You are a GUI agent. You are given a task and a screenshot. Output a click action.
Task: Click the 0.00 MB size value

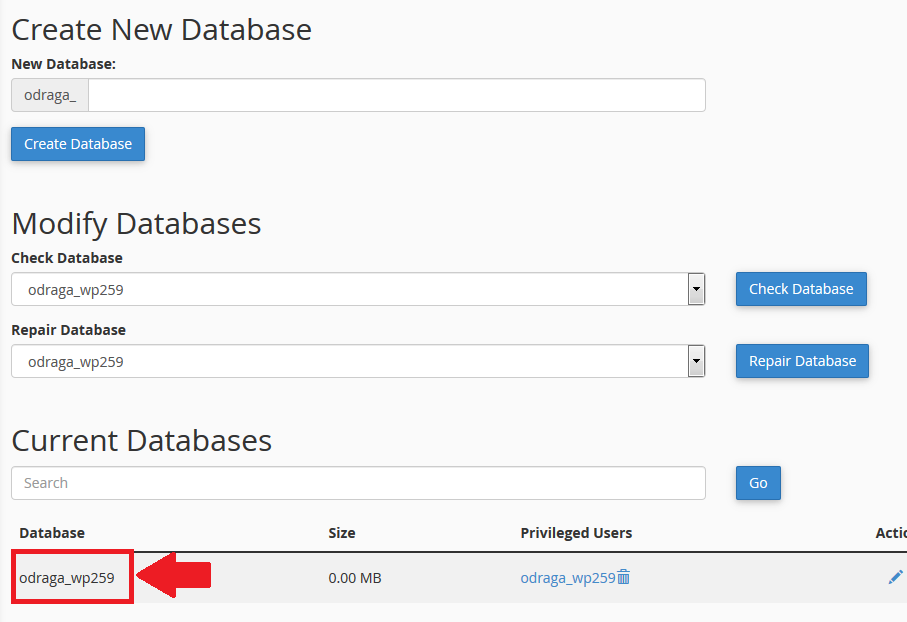click(x=355, y=577)
